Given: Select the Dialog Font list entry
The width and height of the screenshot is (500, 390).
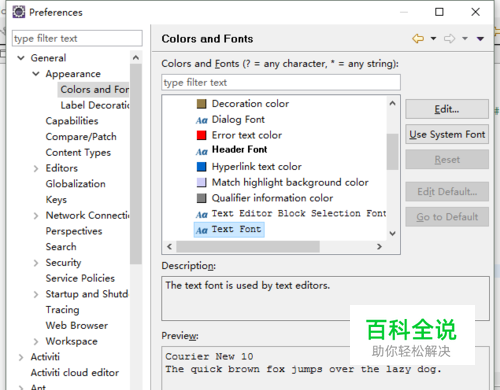Looking at the screenshot, I should 238,119.
